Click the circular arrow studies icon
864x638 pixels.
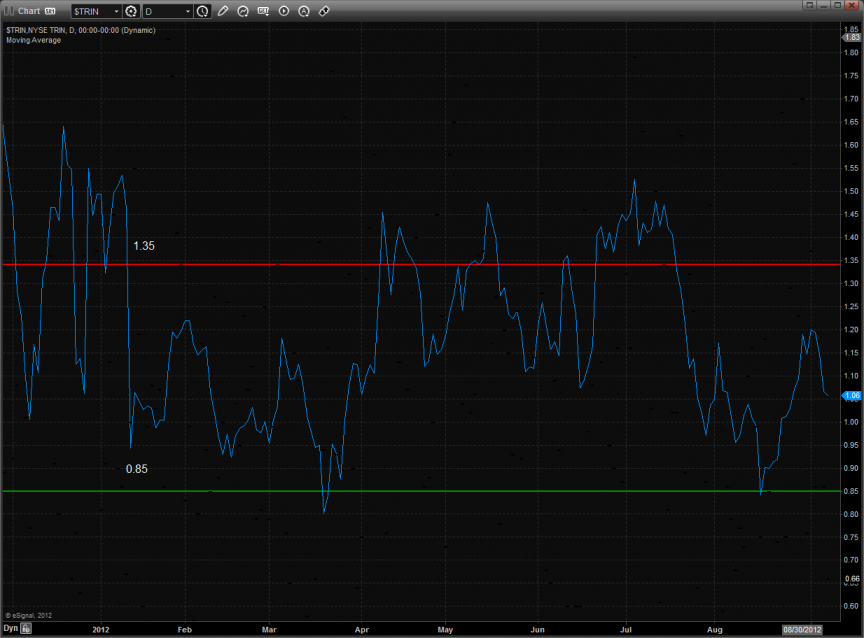[243, 11]
